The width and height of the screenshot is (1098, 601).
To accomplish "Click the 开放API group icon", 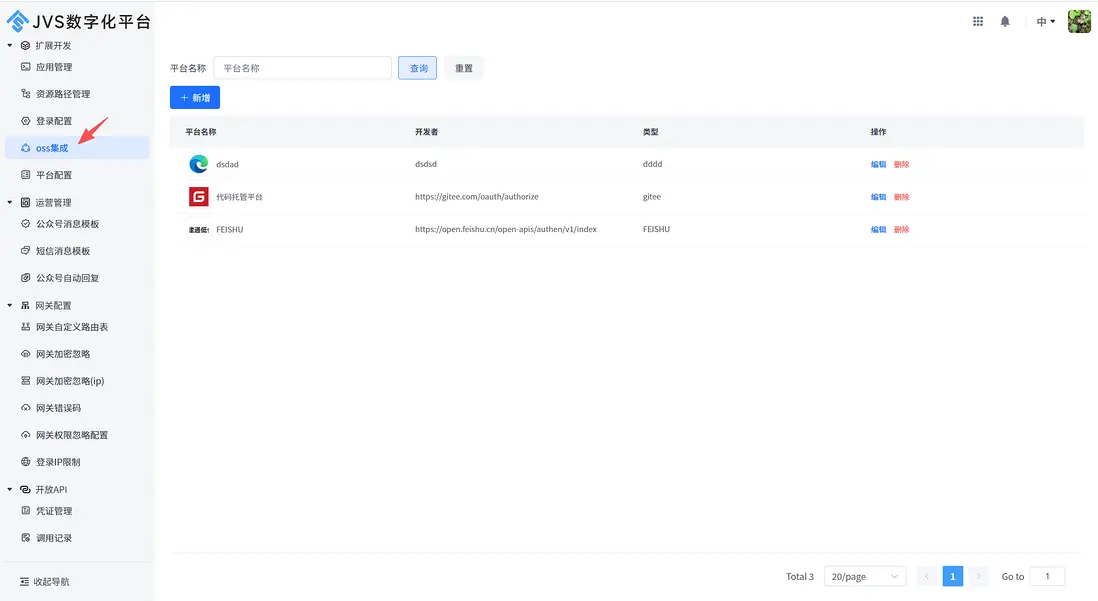I will point(25,490).
